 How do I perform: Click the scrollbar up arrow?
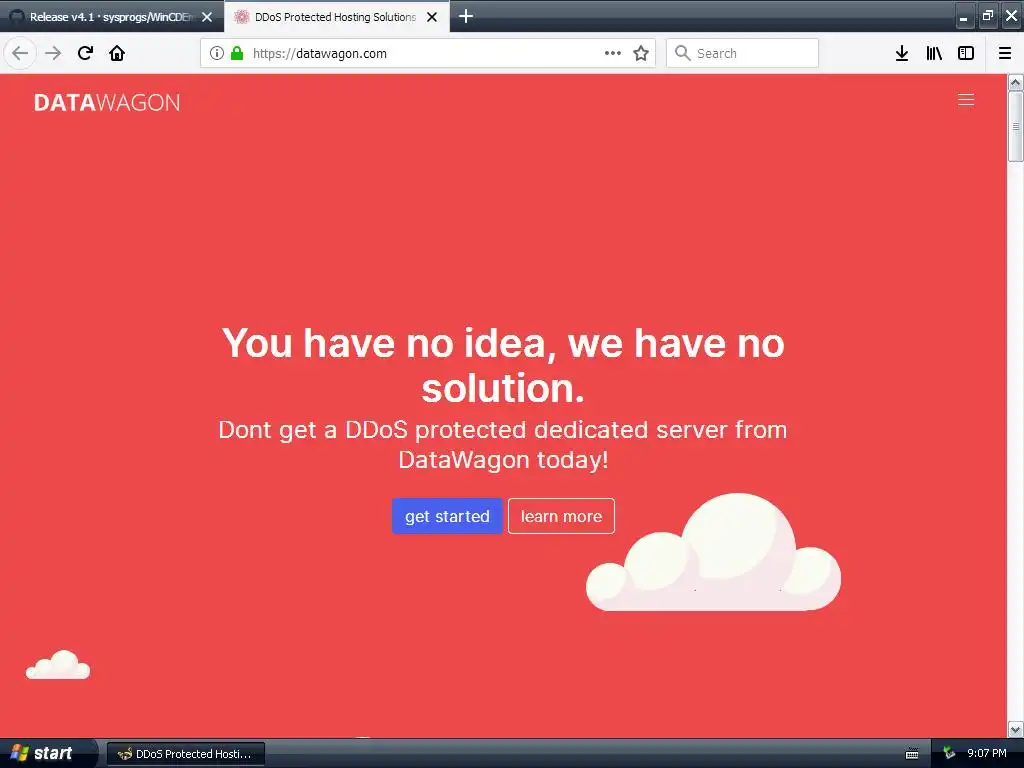pyautogui.click(x=1015, y=82)
